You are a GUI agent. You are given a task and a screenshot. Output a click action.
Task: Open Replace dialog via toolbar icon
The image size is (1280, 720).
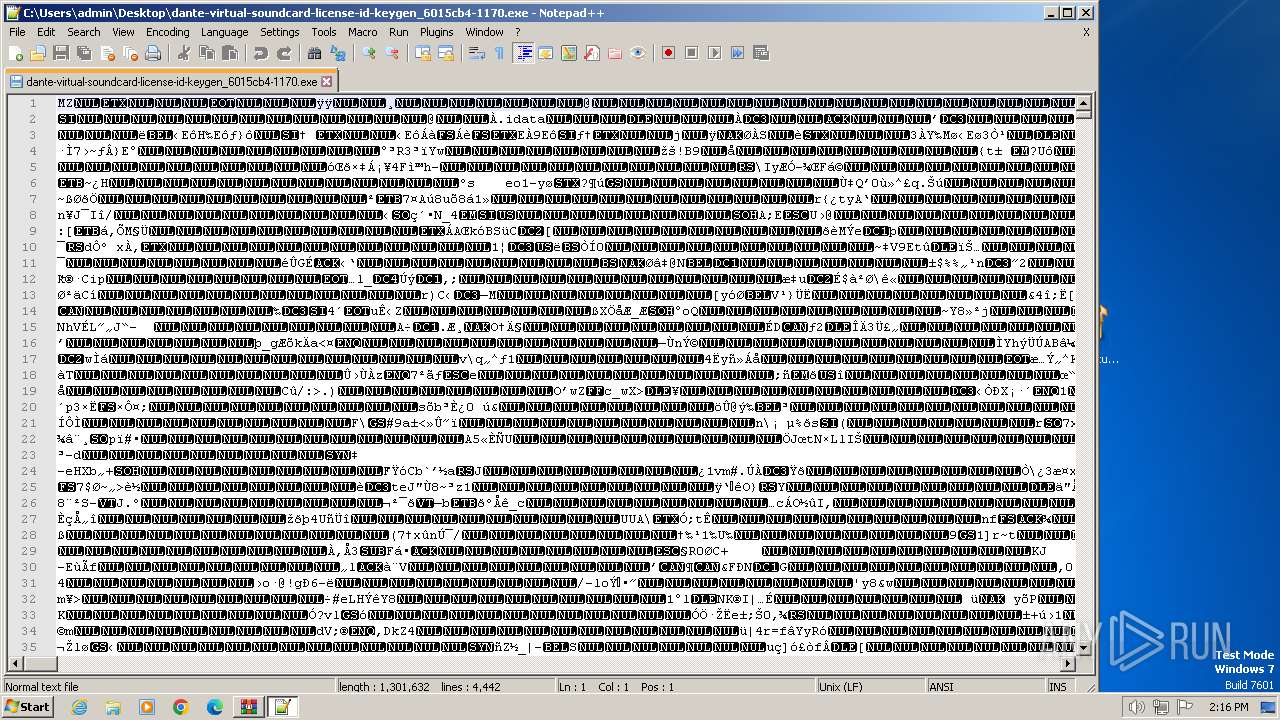tap(337, 53)
